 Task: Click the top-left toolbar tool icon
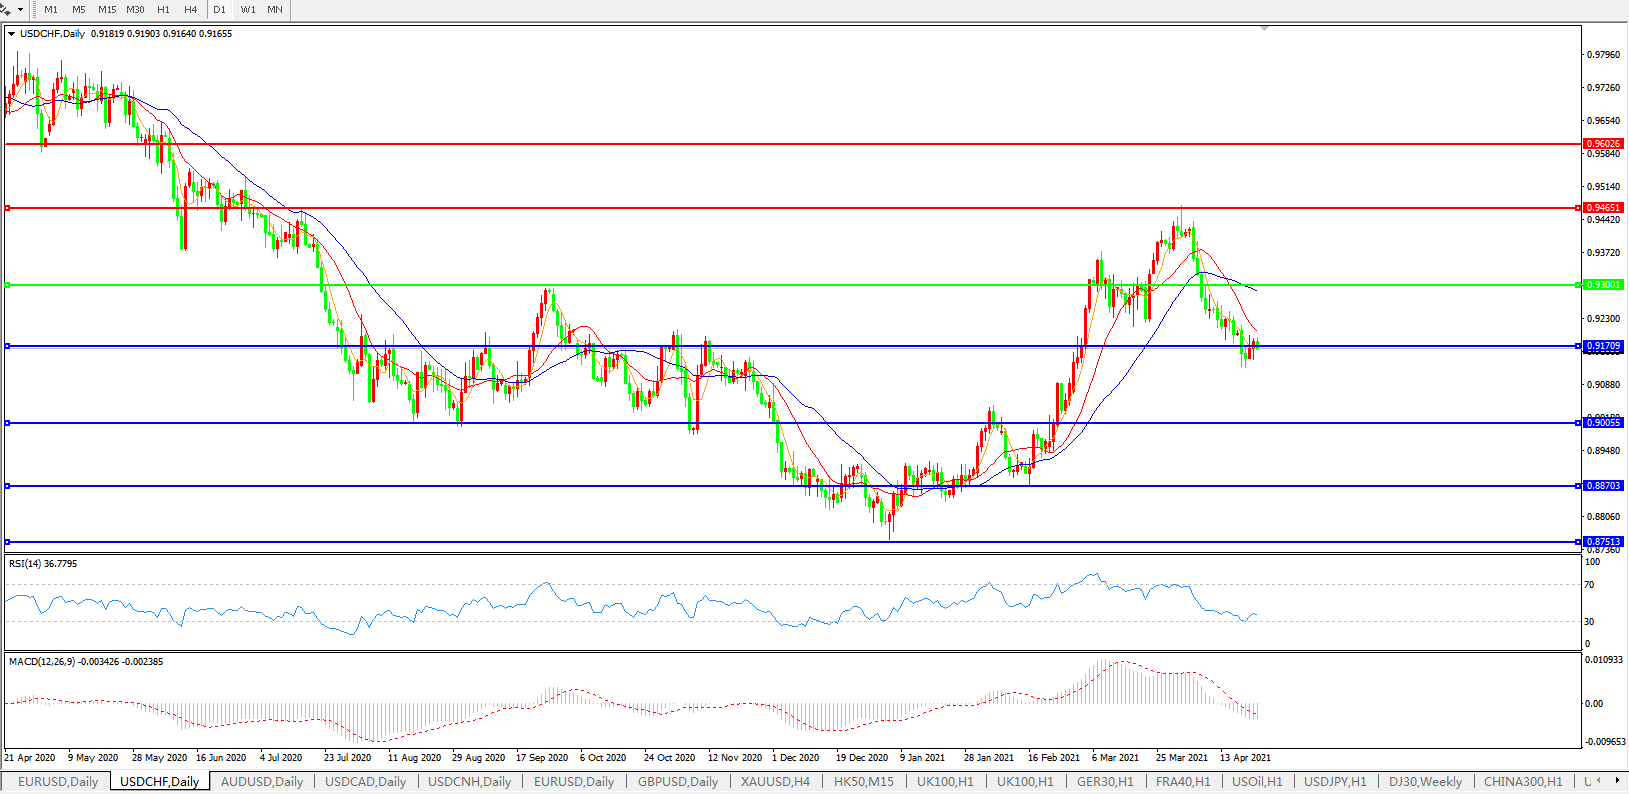[6, 9]
